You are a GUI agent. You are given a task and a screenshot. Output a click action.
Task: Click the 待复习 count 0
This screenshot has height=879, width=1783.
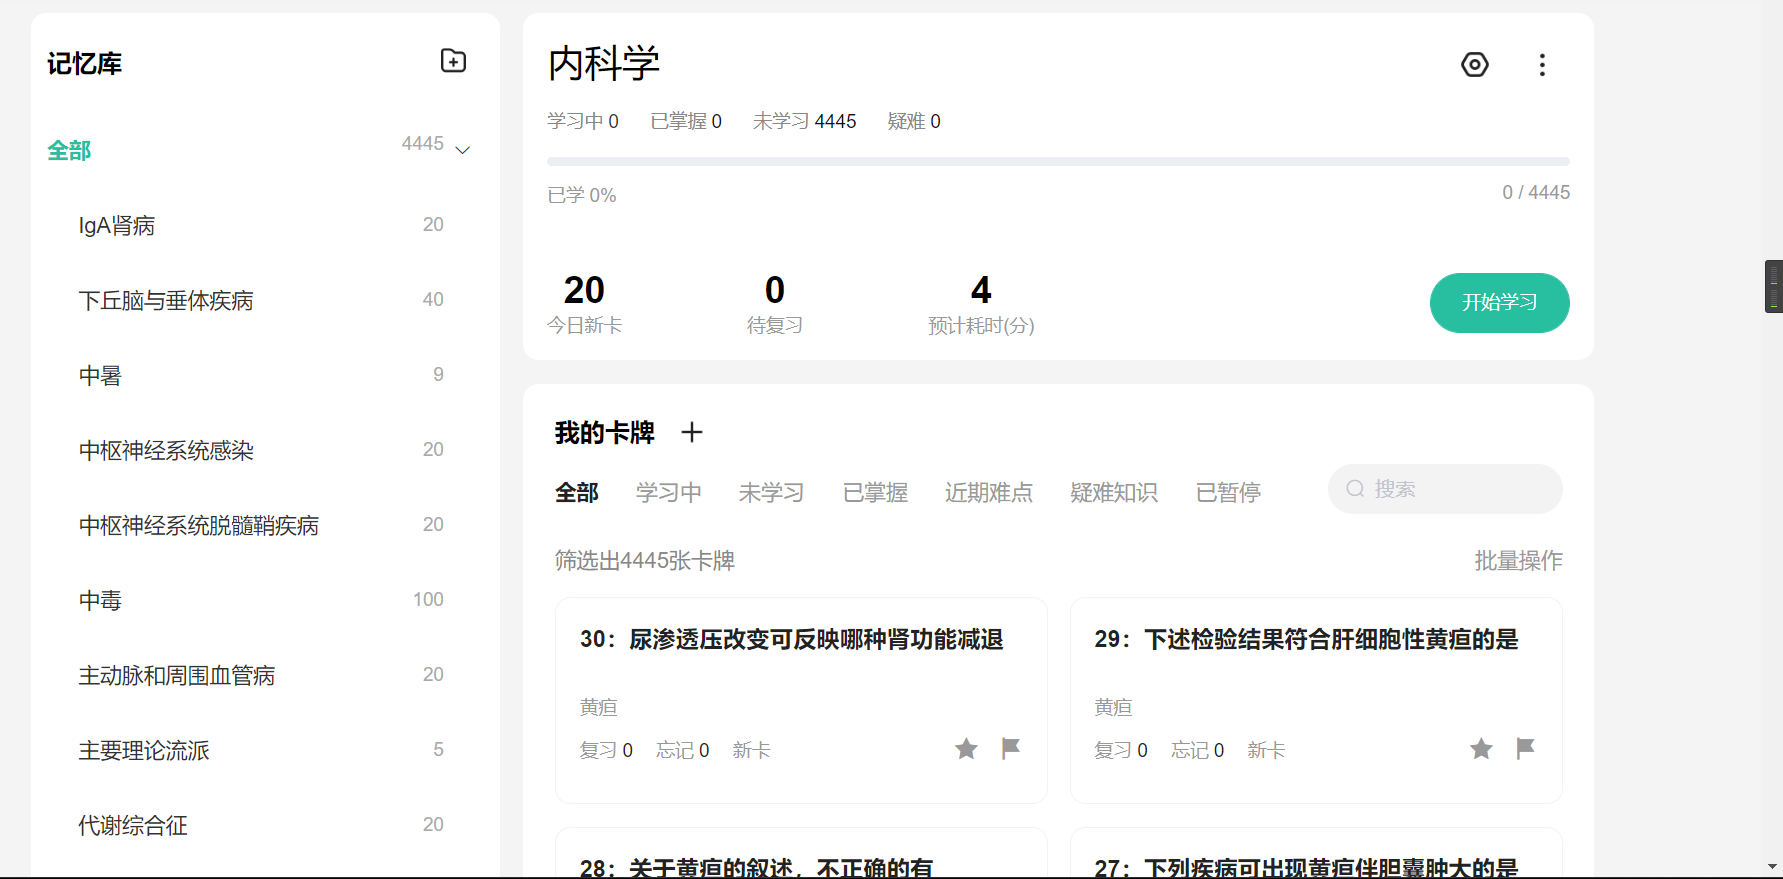coord(775,290)
